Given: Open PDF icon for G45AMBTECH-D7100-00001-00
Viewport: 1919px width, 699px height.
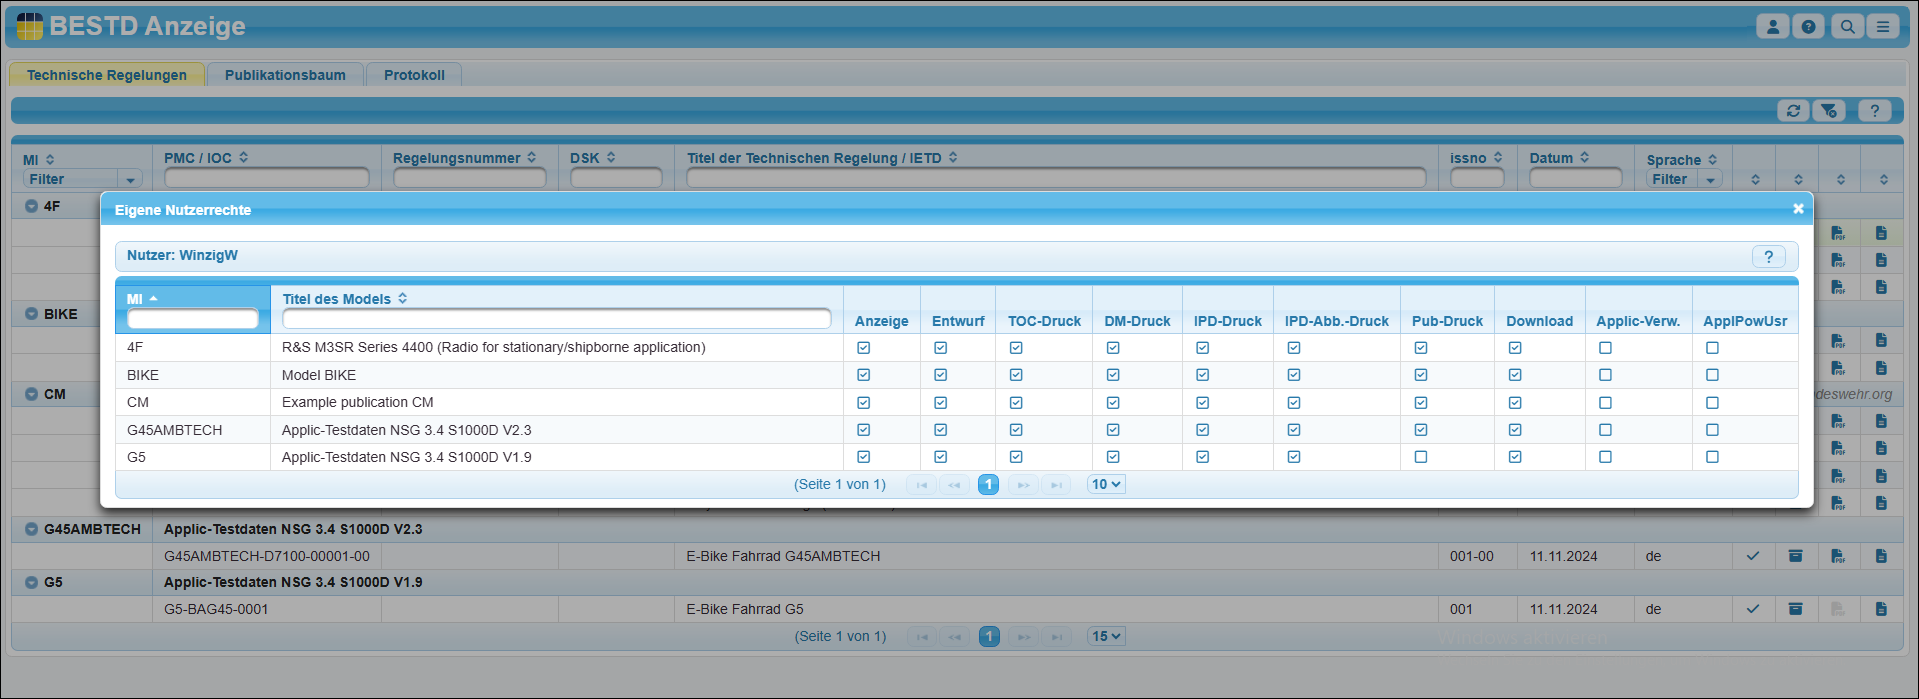Looking at the screenshot, I should tap(1838, 556).
